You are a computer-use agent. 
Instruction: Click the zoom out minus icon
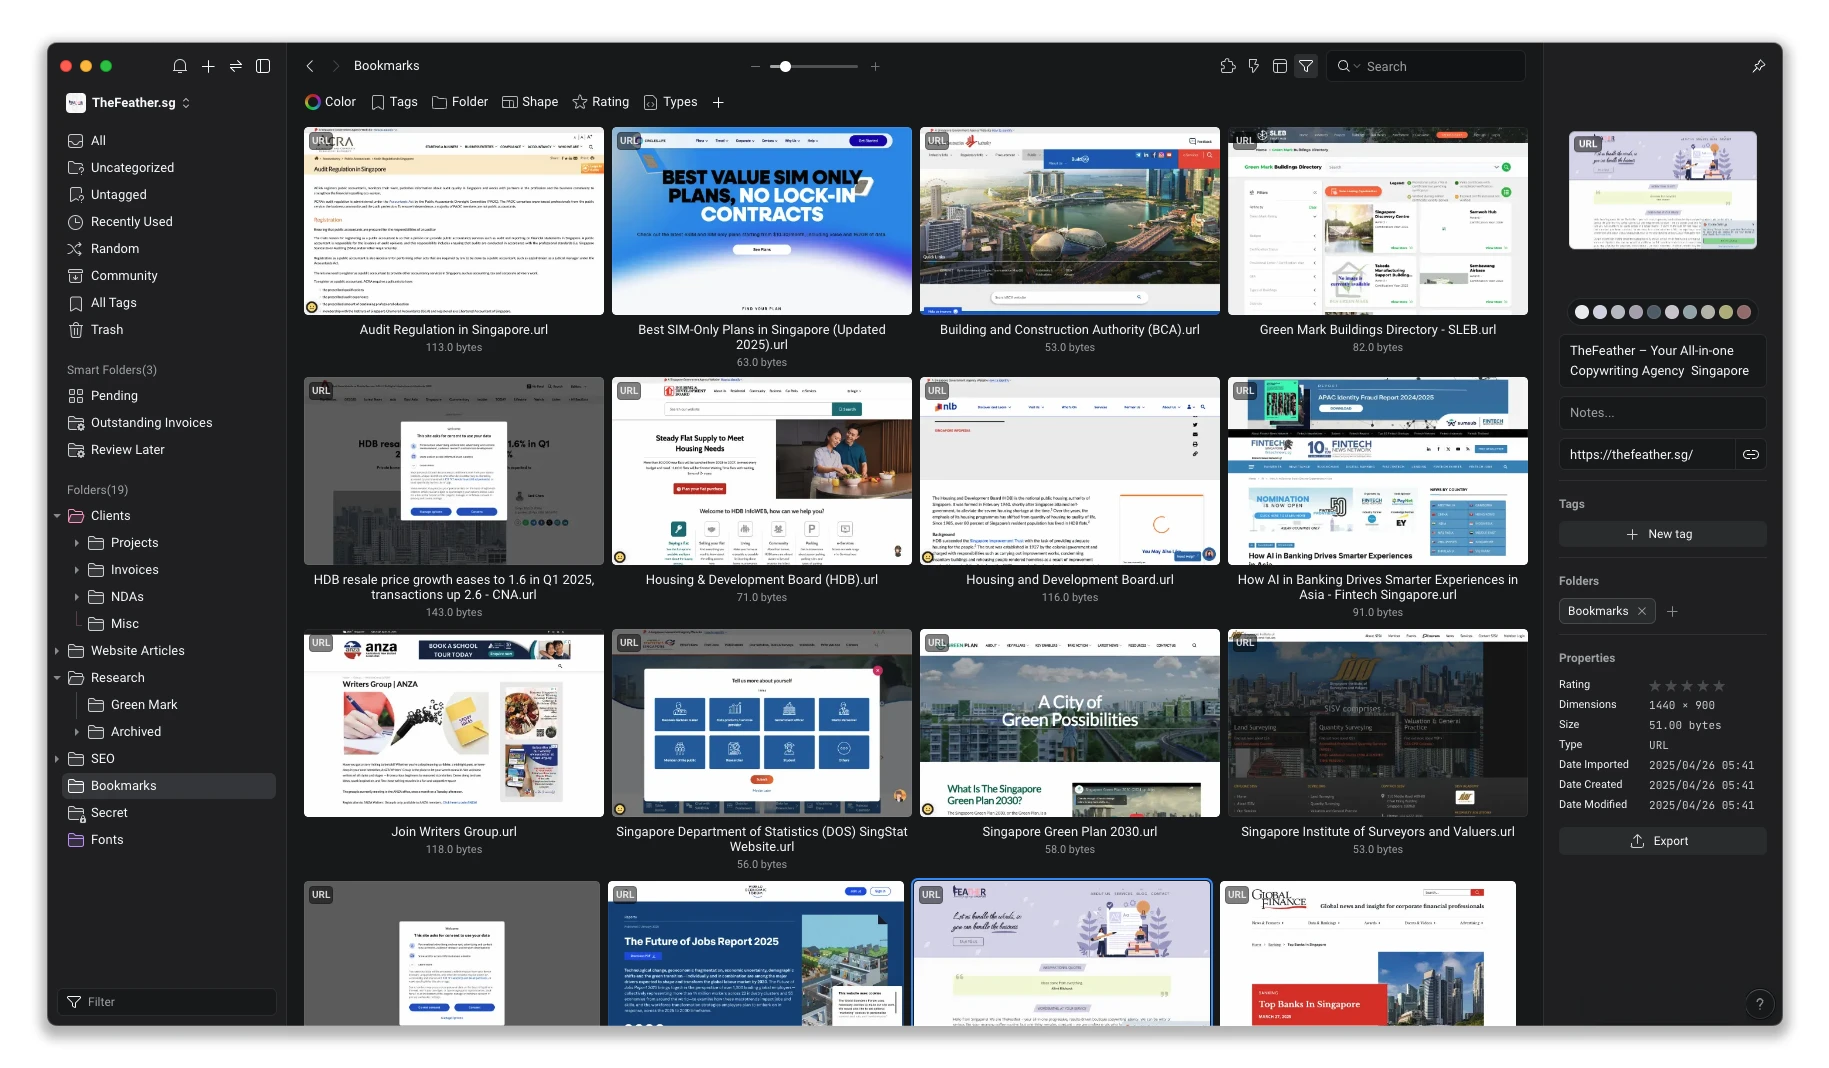756,67
